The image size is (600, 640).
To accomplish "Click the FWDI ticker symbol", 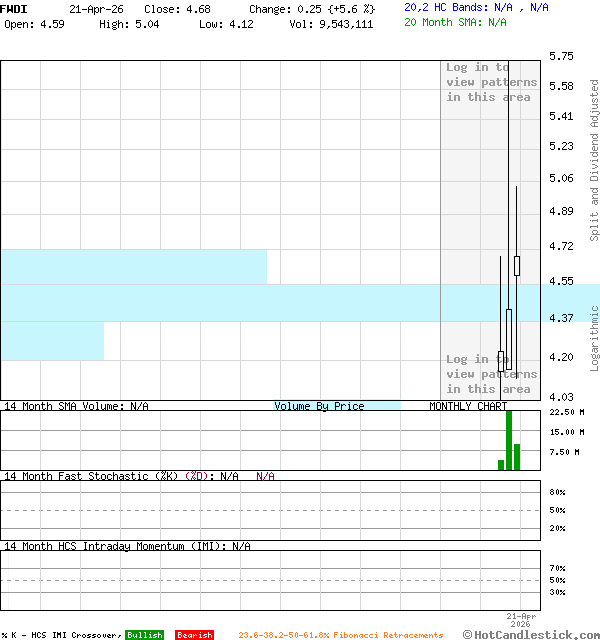I will [x=14, y=8].
